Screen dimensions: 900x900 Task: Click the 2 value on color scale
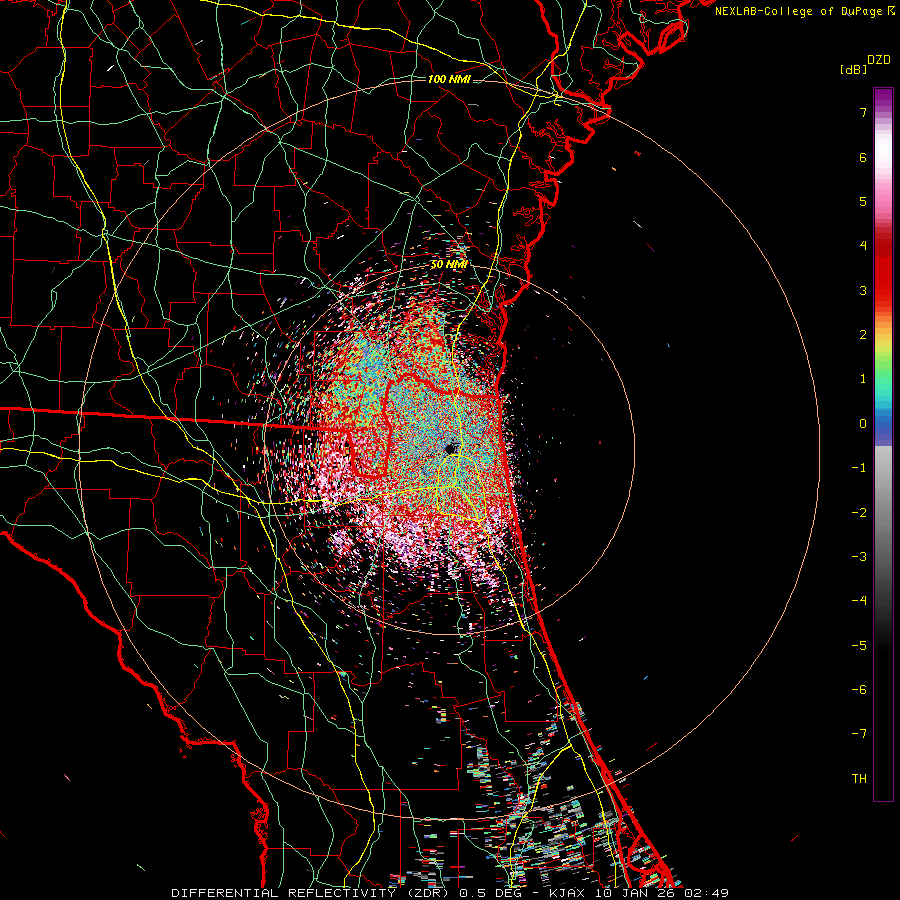click(863, 335)
